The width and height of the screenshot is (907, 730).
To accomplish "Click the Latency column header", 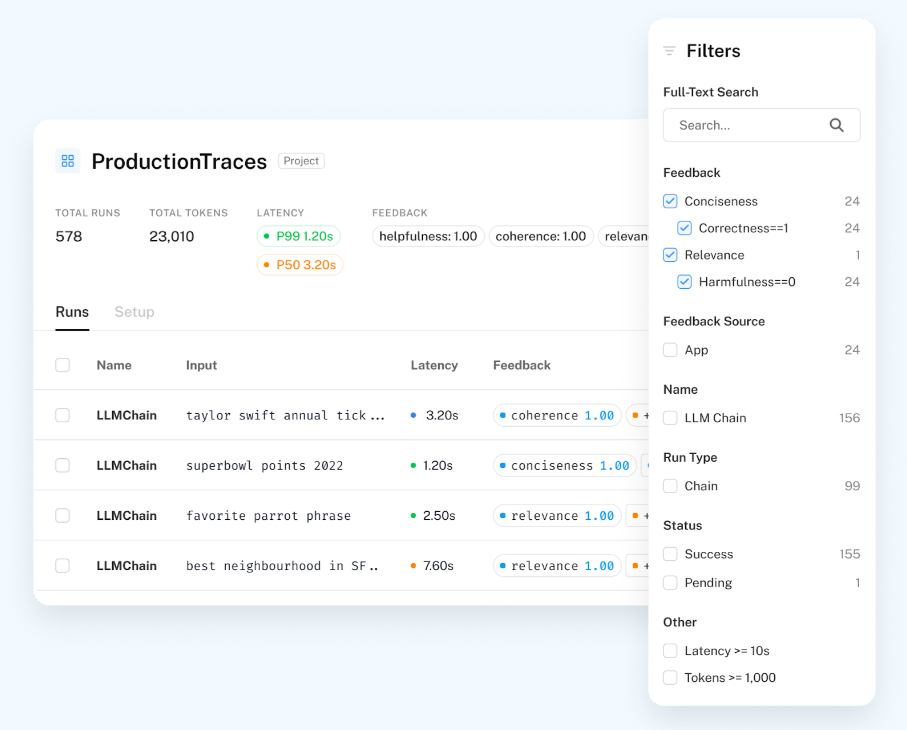I will (434, 365).
